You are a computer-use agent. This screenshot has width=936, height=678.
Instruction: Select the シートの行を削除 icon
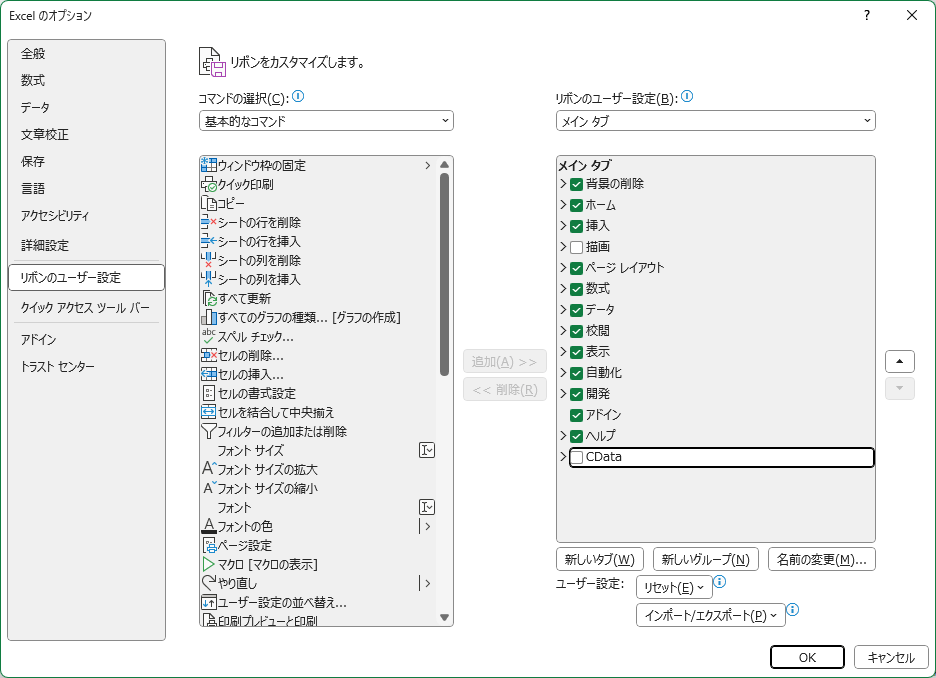pos(208,223)
